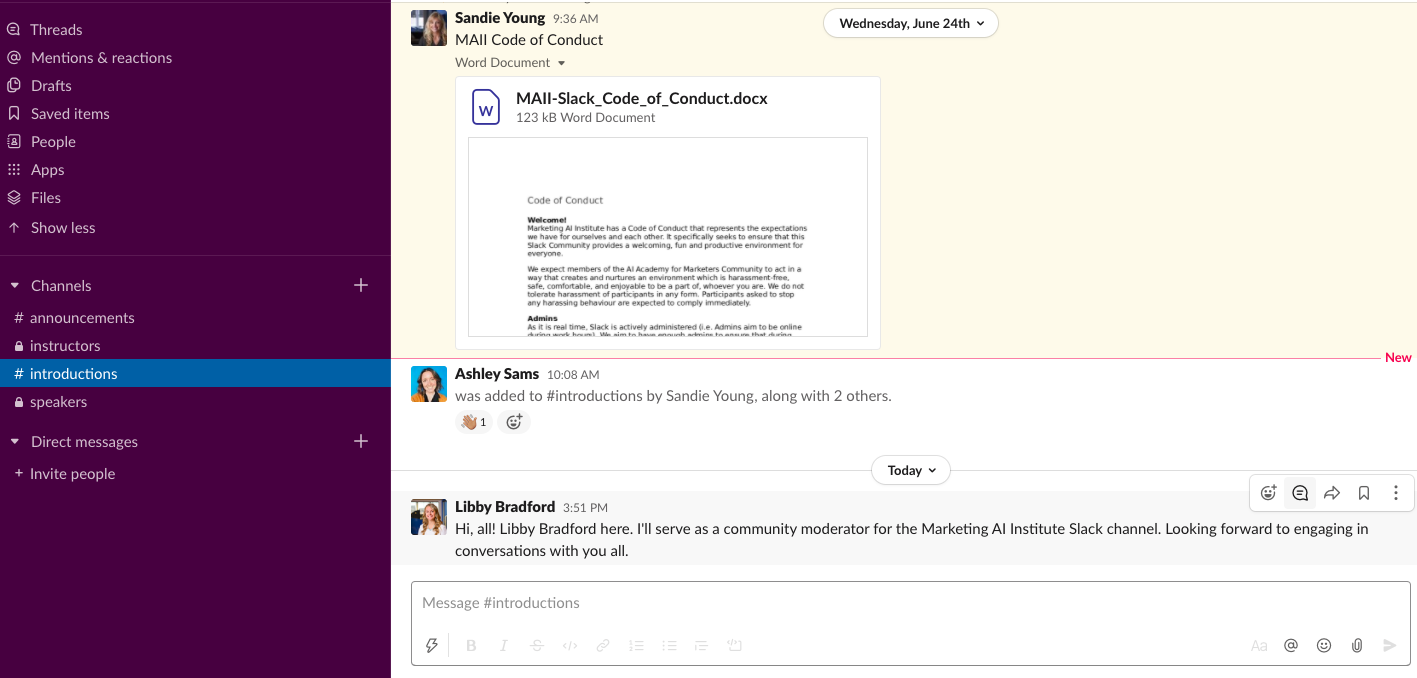The height and width of the screenshot is (678, 1417).
Task: Open the #announcements channel
Action: [82, 318]
